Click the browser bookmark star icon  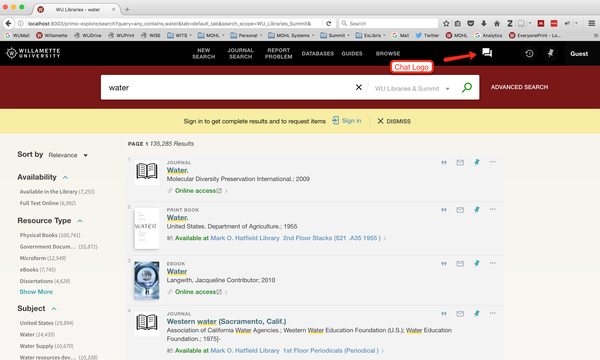point(446,23)
